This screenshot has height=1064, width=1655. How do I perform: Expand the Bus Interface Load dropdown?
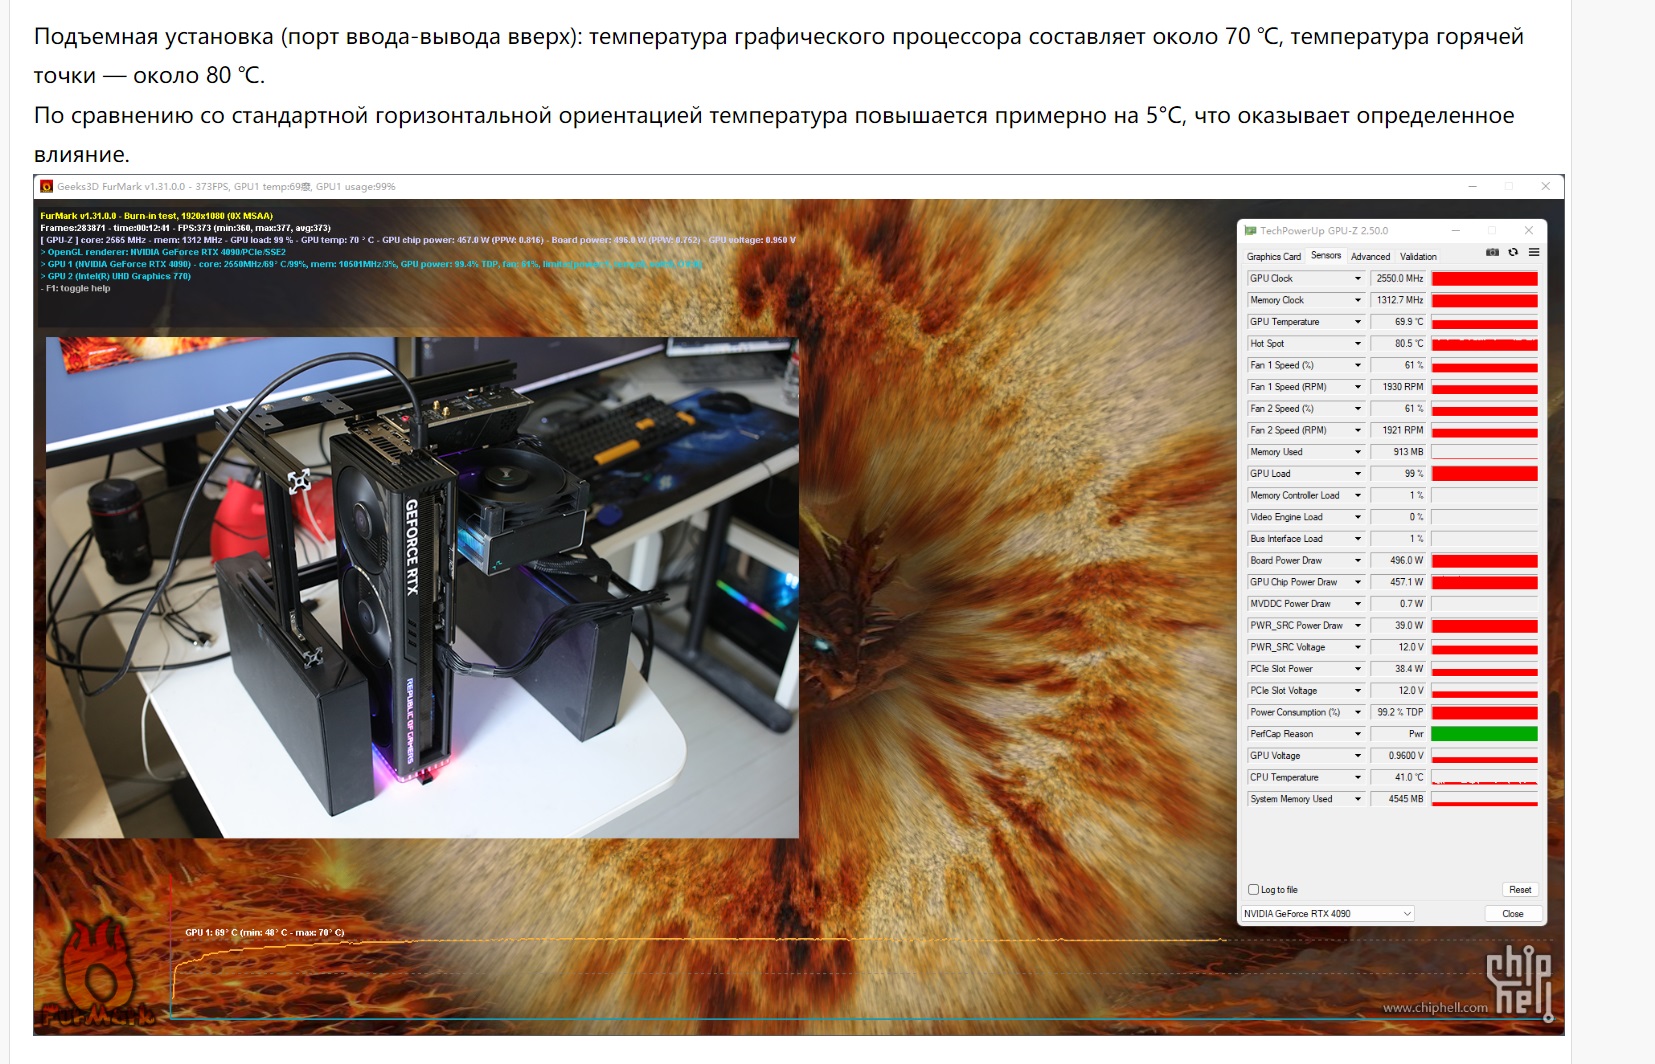1358,539
